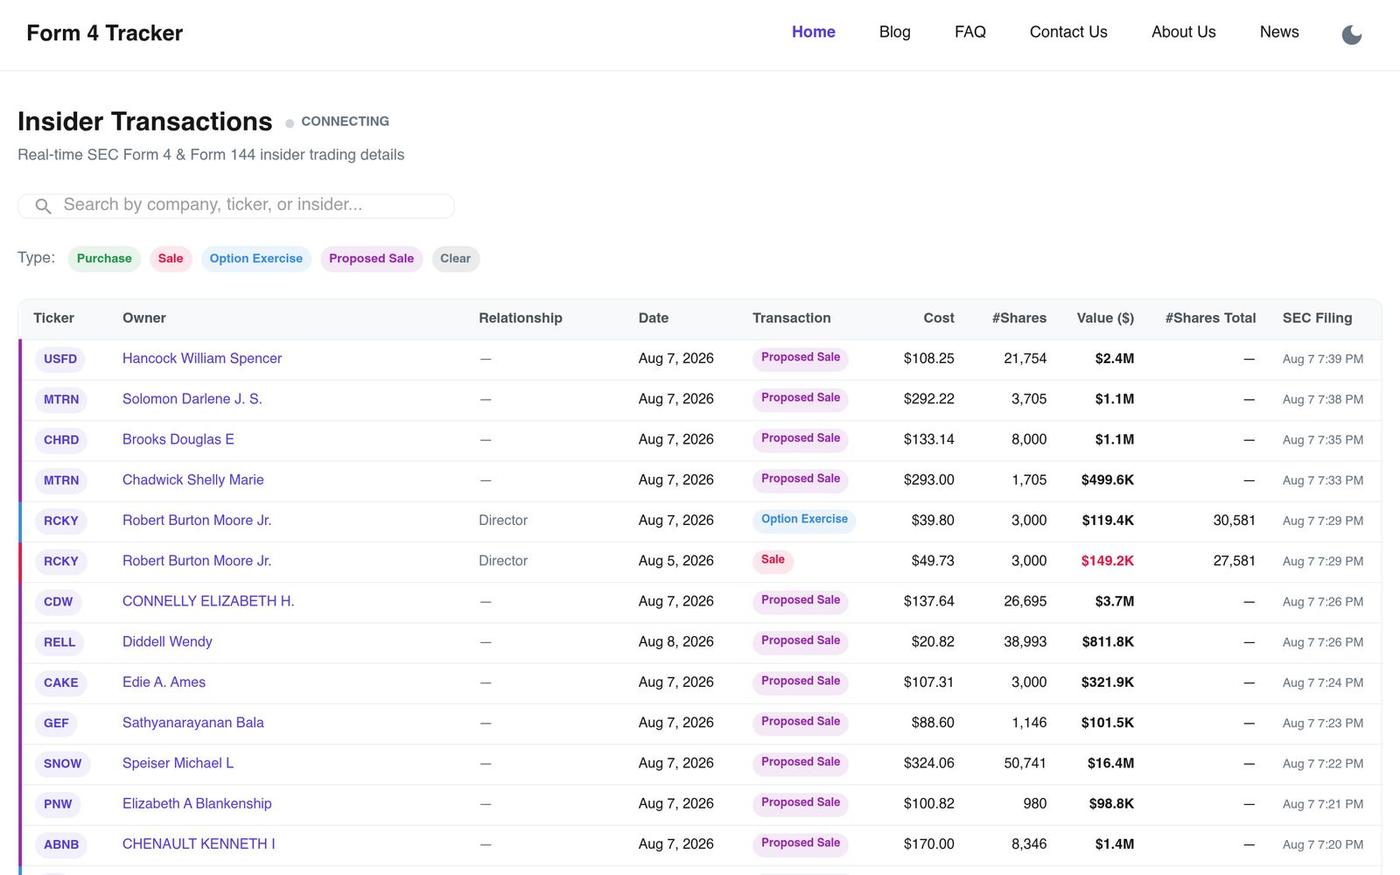The image size is (1400, 875).
Task: Open the RELL ticker badge
Action: (x=59, y=642)
